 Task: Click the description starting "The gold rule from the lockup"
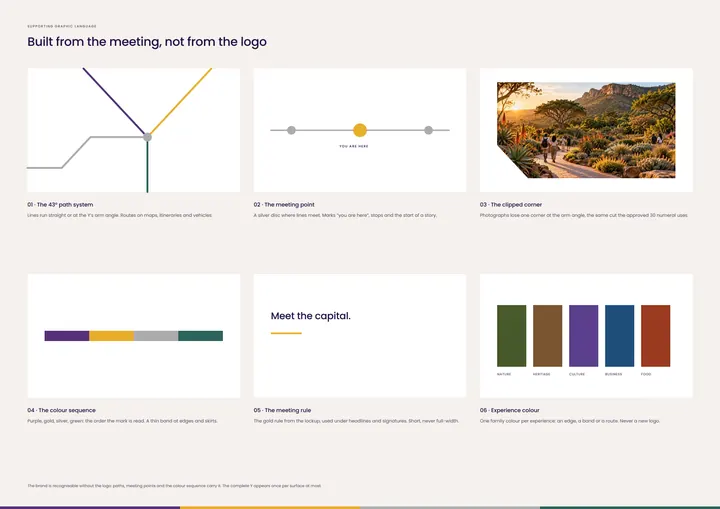[x=356, y=421]
